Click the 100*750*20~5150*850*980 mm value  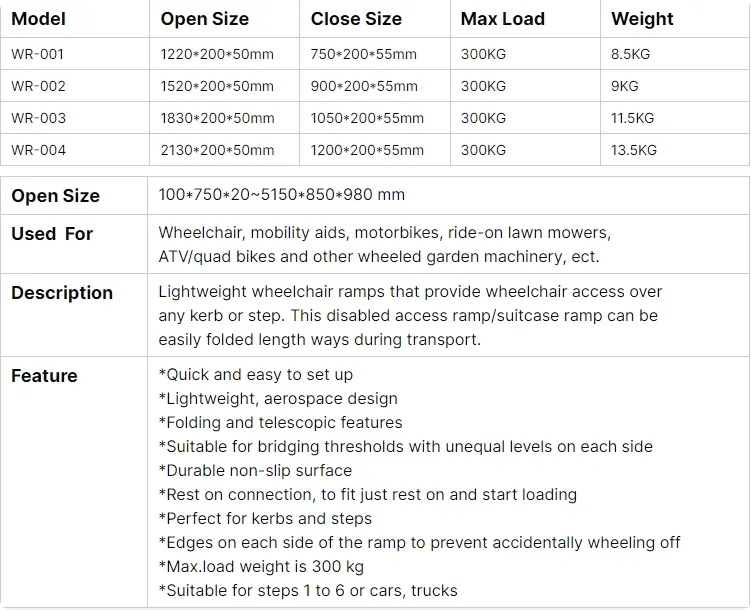[282, 195]
